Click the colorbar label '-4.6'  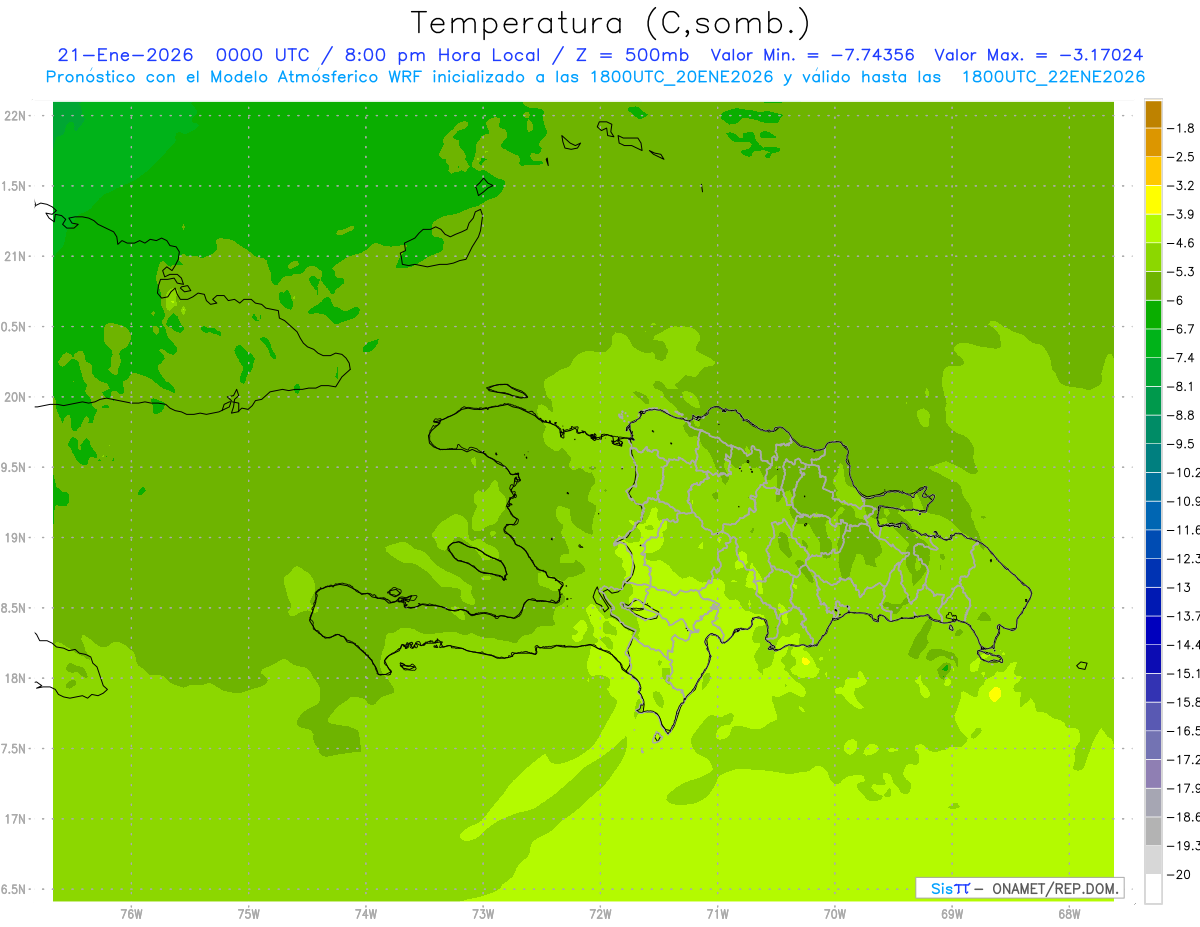[x=1183, y=243]
